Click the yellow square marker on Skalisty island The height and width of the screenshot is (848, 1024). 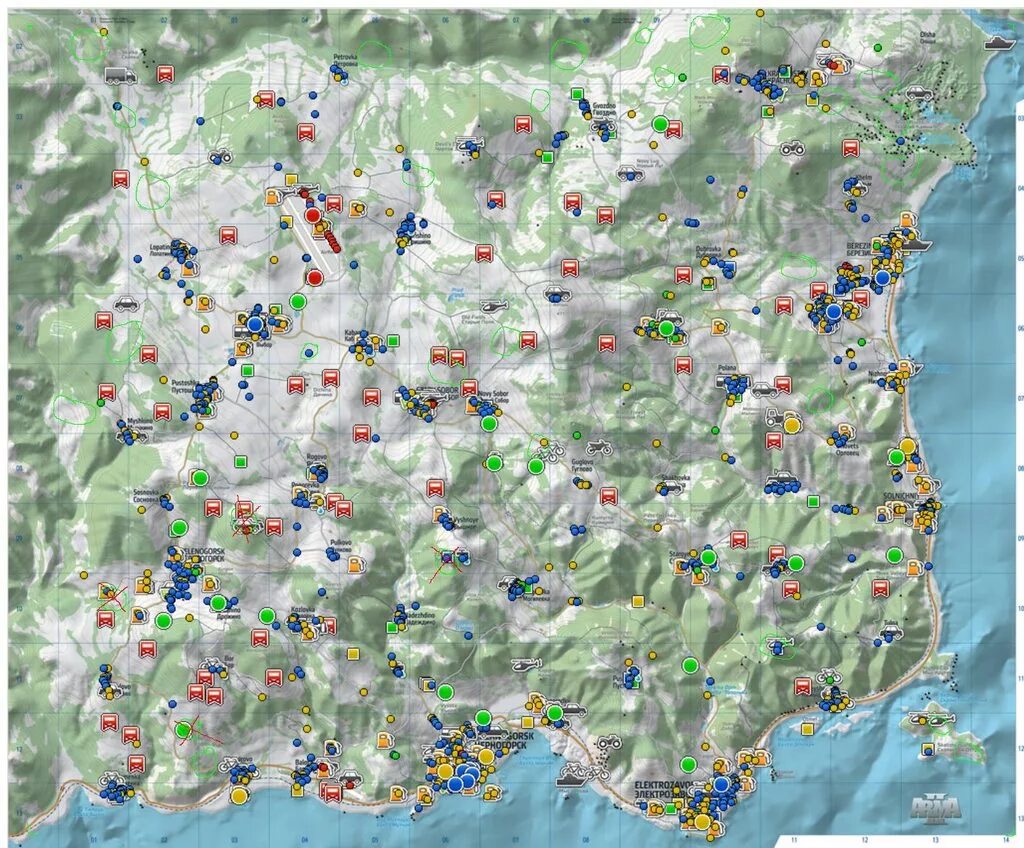click(x=927, y=749)
